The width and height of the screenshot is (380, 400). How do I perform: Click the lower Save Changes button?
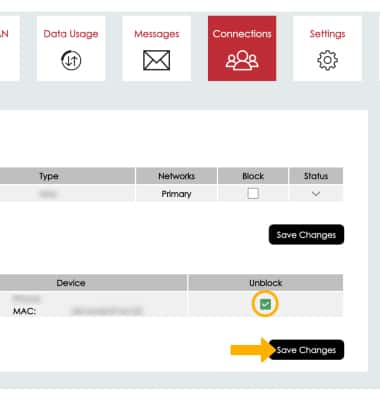pyautogui.click(x=306, y=350)
